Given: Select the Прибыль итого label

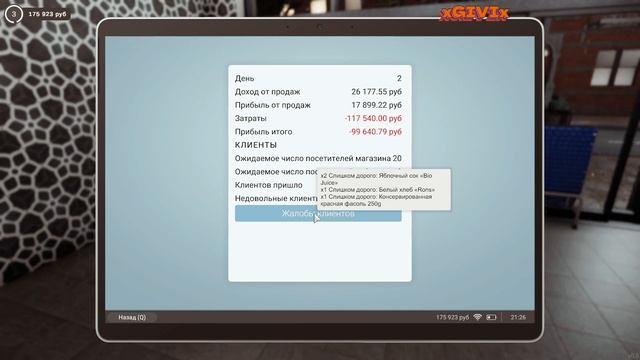Looking at the screenshot, I should click(263, 132).
